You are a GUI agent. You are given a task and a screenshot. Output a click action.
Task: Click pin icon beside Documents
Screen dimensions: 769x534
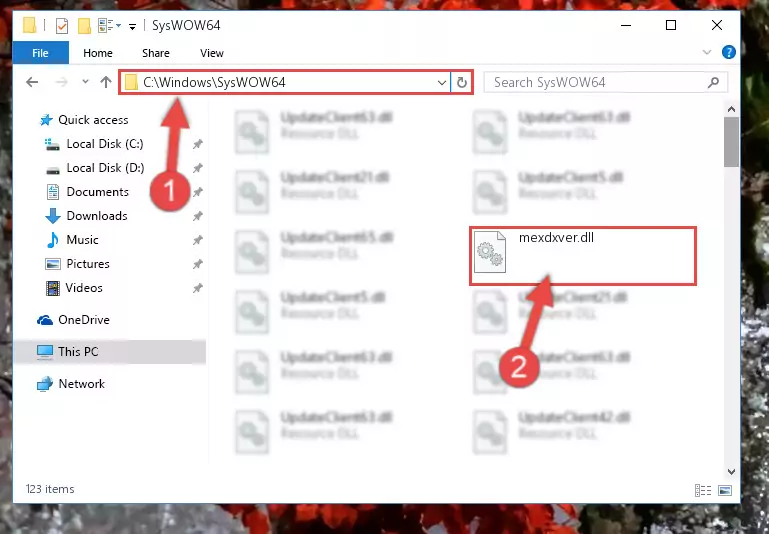pos(197,192)
